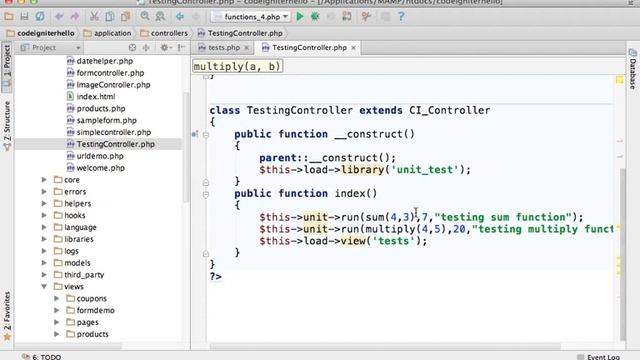Click the green Run button
Viewport: 640px width, 360px height.
300,17
